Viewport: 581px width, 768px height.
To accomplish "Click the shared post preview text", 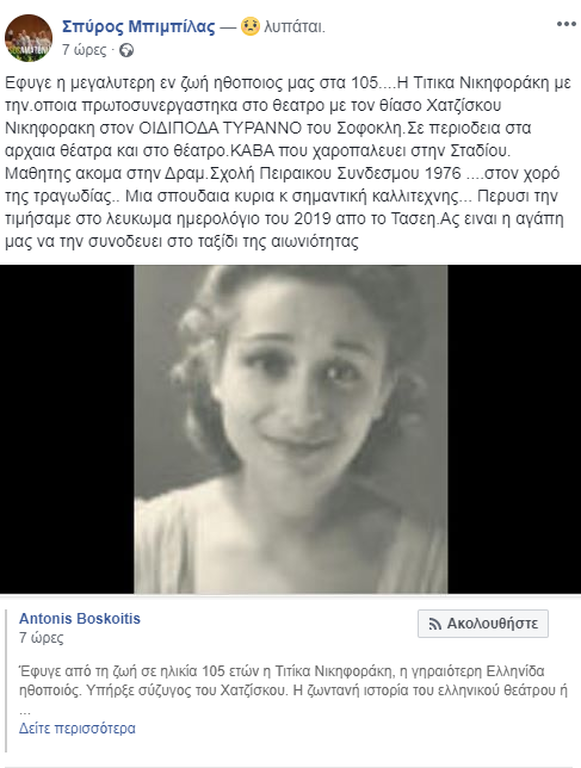I will pos(293,681).
